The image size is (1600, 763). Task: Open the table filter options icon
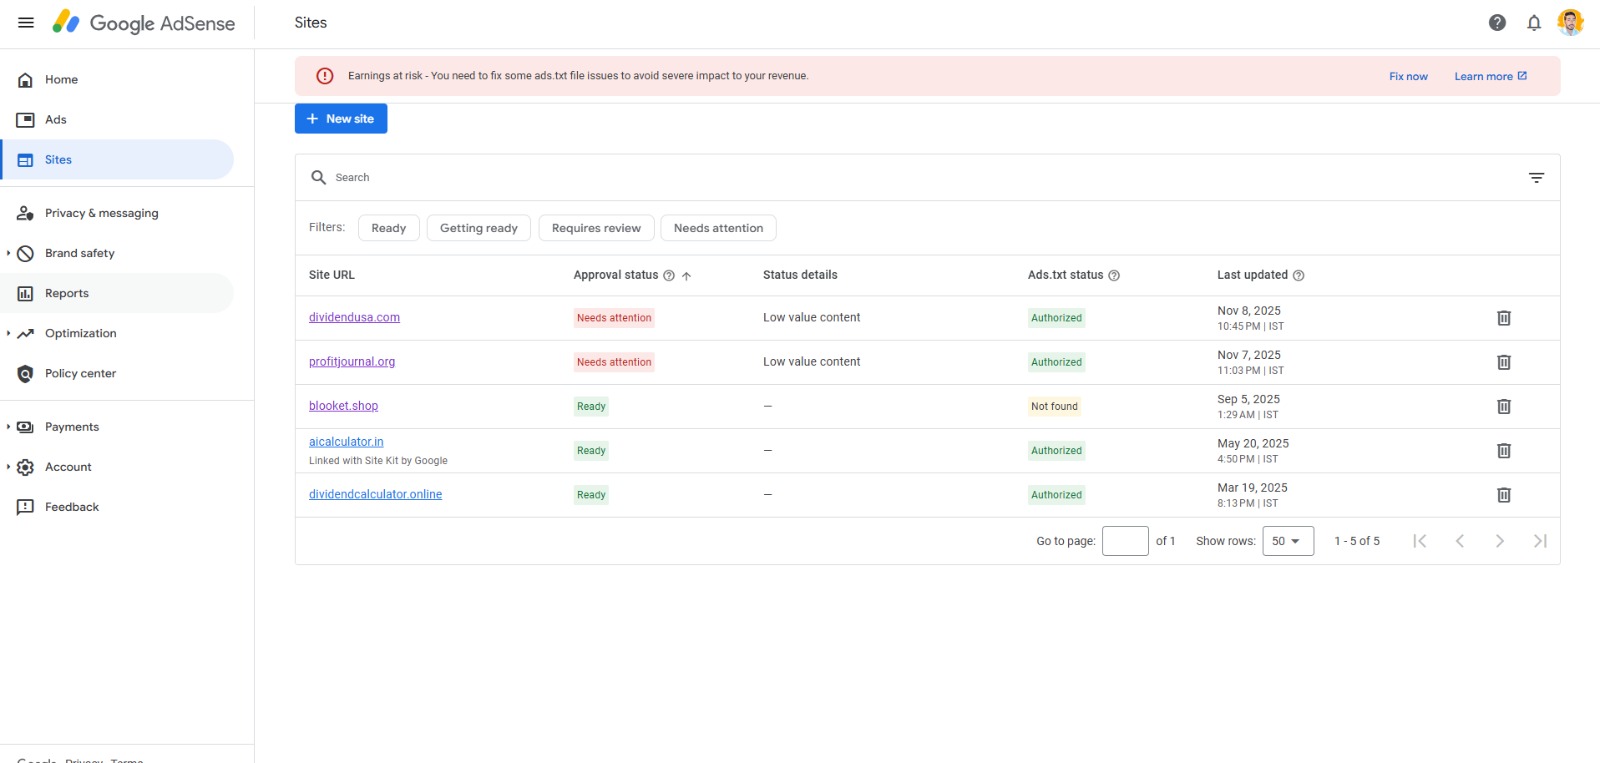pyautogui.click(x=1536, y=178)
